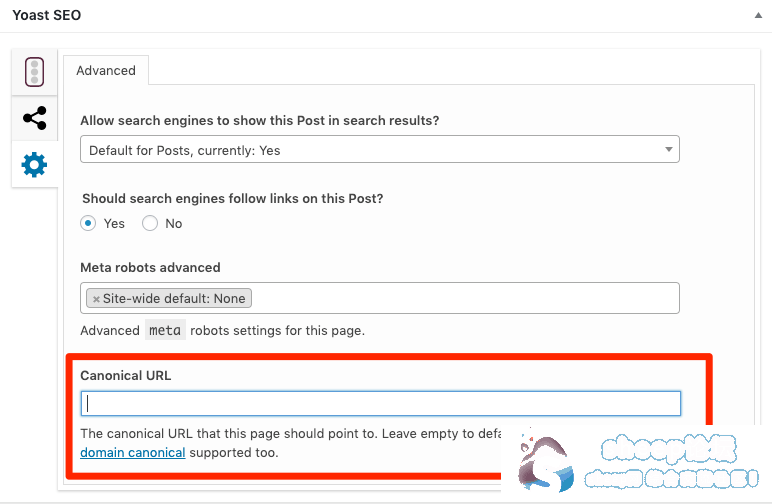
Task: Select Yes for following links
Action: tap(88, 223)
